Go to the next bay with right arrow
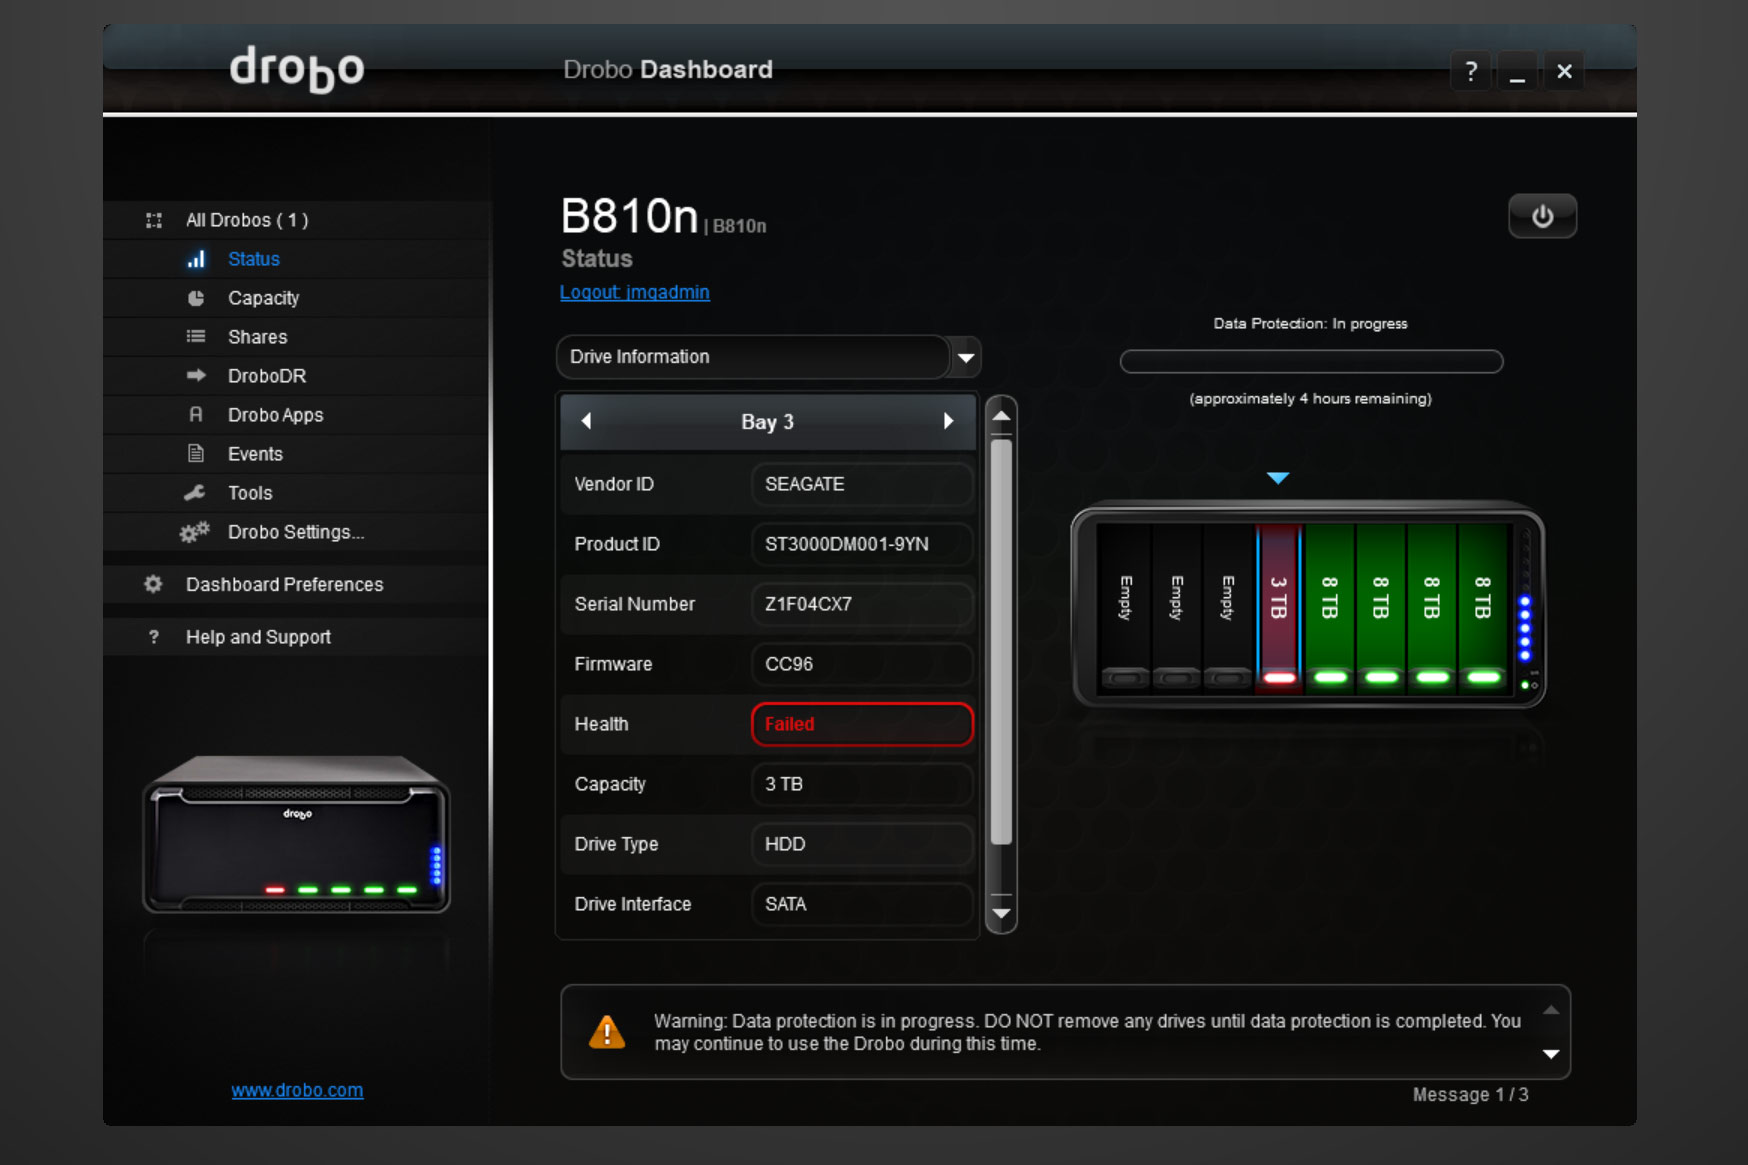Viewport: 1748px width, 1165px height. click(x=948, y=421)
